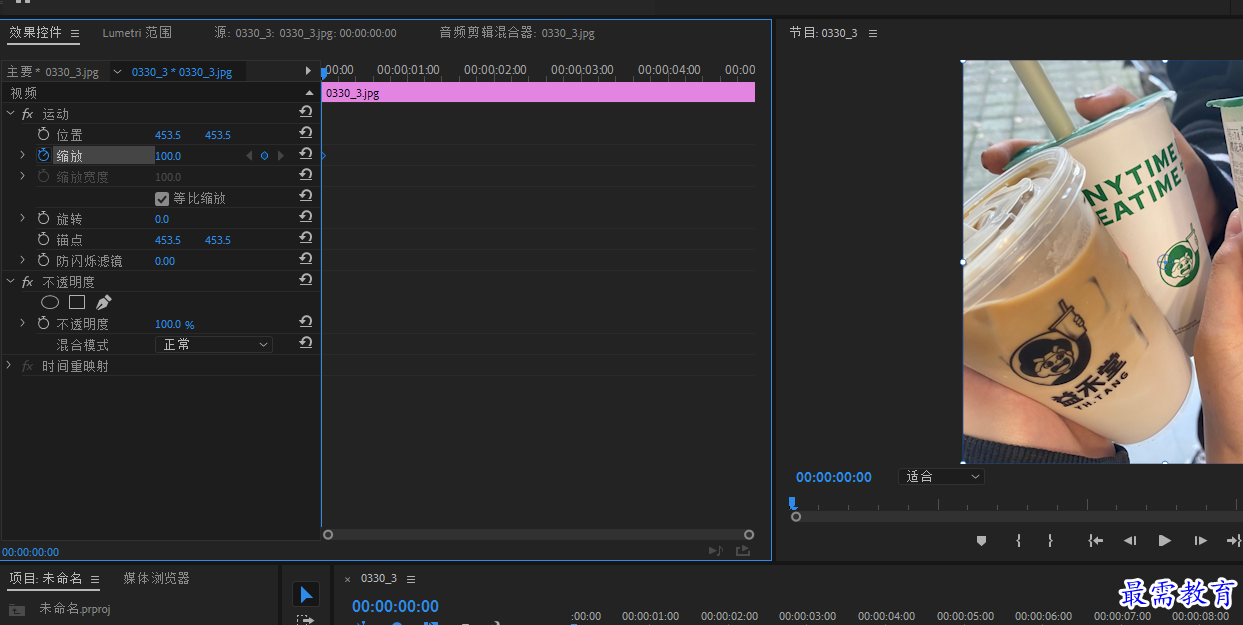The image size is (1243, 625).
Task: Collapse the 运动 effect group
Action: tap(10, 113)
